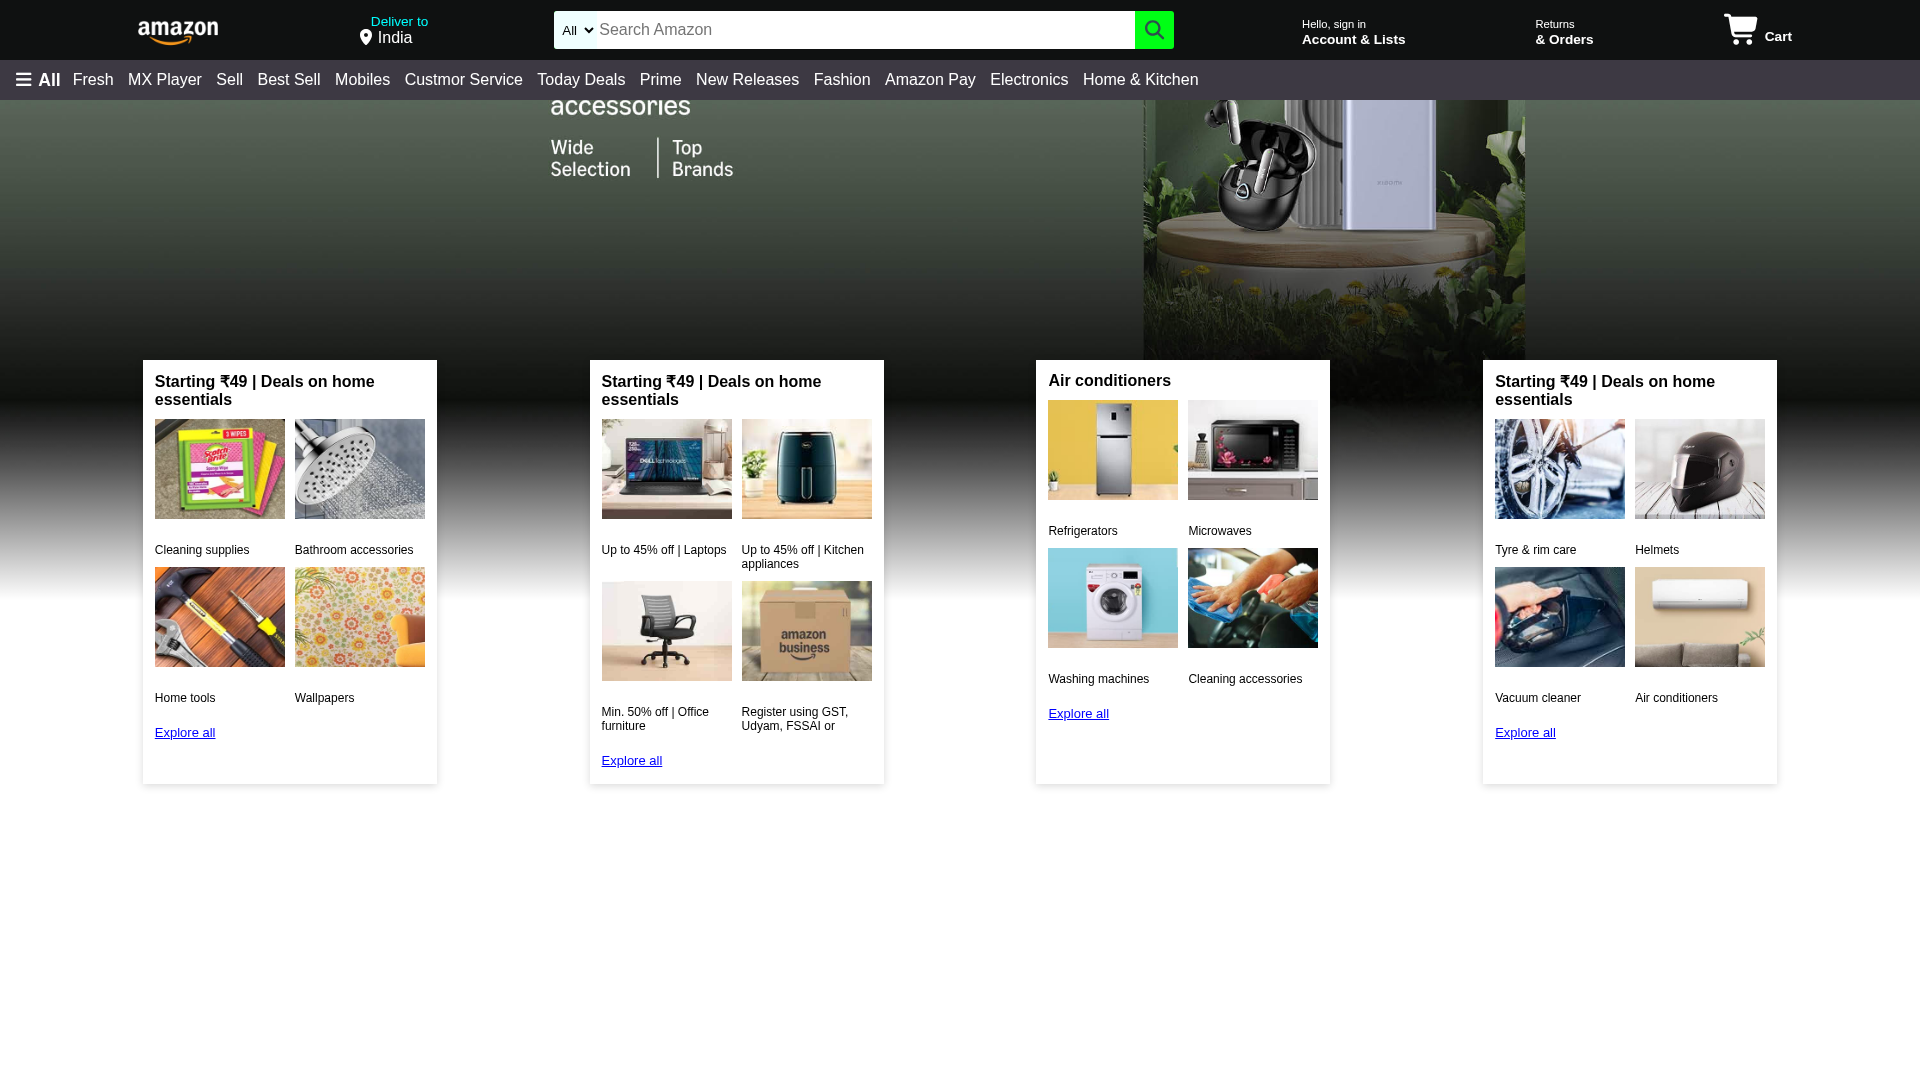Click the delivery location pin for India
The height and width of the screenshot is (1080, 1920).
click(366, 36)
